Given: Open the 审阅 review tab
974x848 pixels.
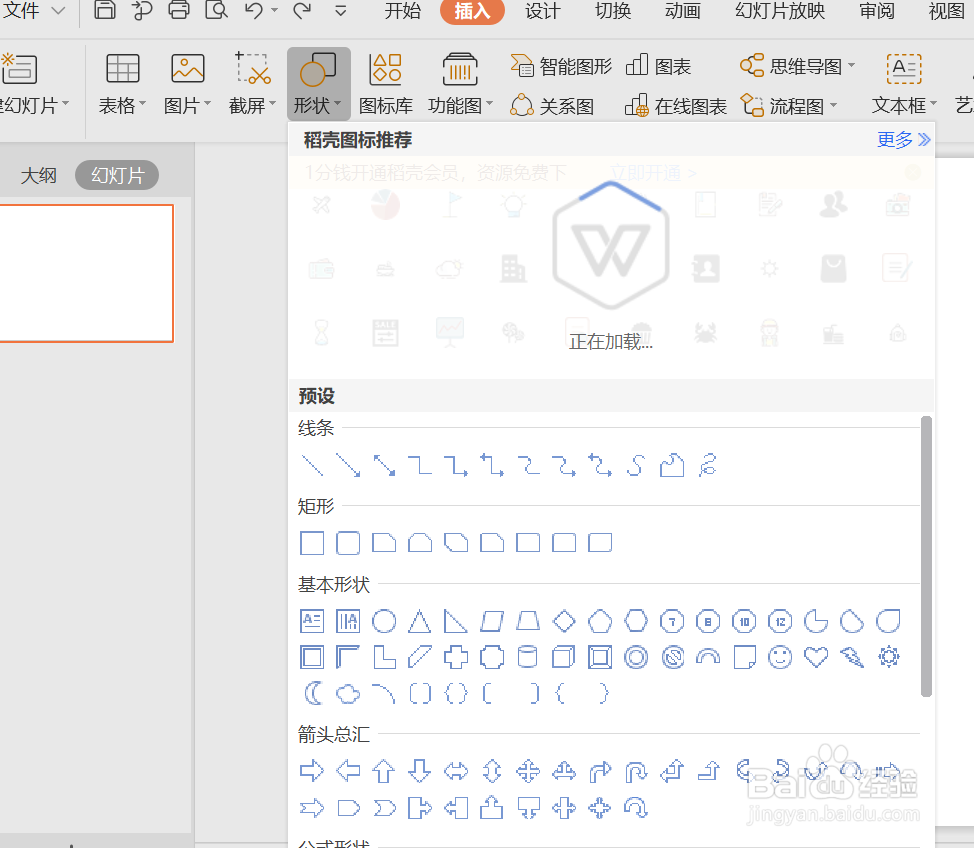Looking at the screenshot, I should click(876, 11).
